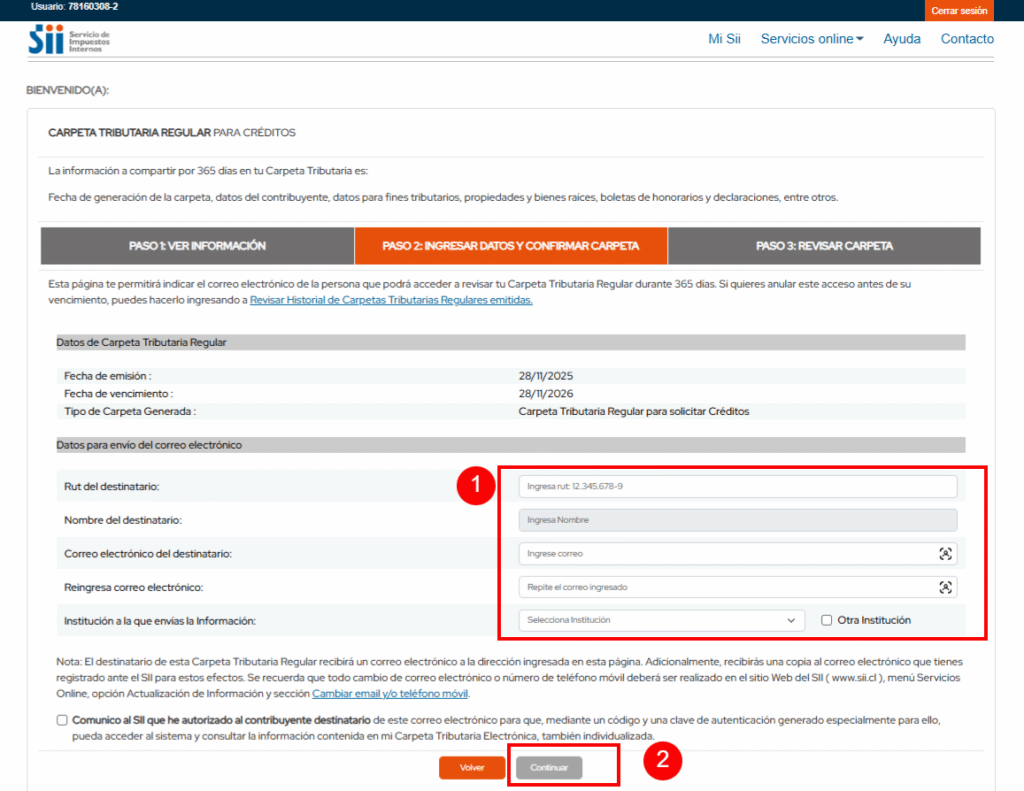Open the Selecciona Institución dropdown
The width and height of the screenshot is (1024, 791).
pos(661,620)
